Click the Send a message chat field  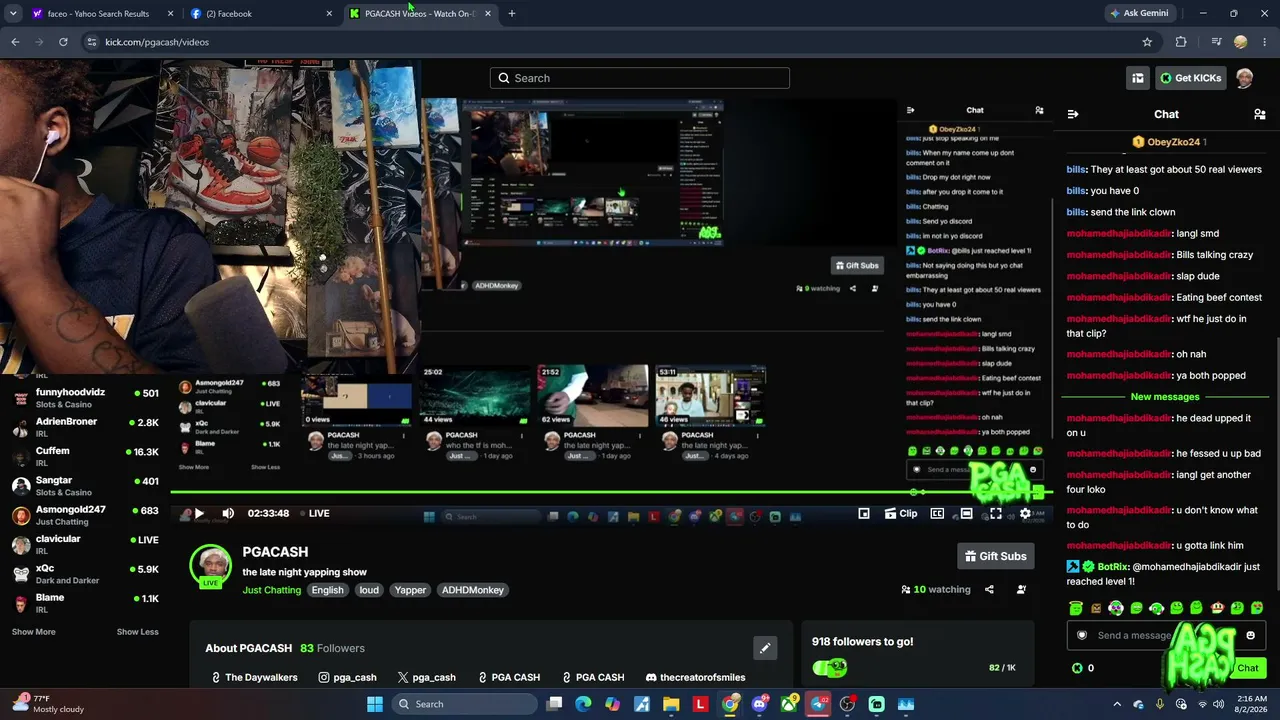(1166, 635)
